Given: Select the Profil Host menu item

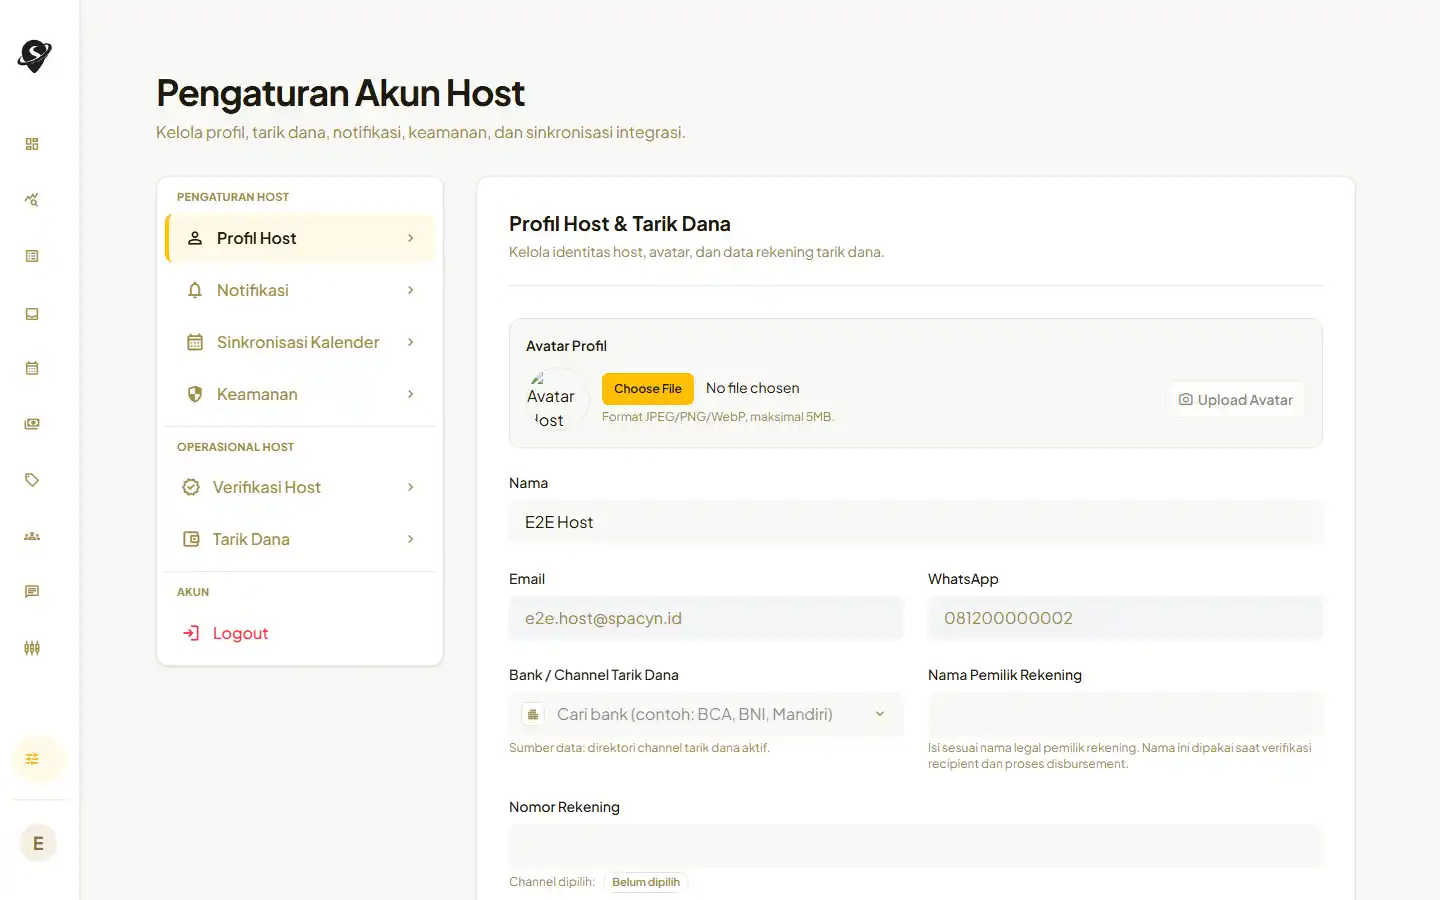Looking at the screenshot, I should 300,238.
